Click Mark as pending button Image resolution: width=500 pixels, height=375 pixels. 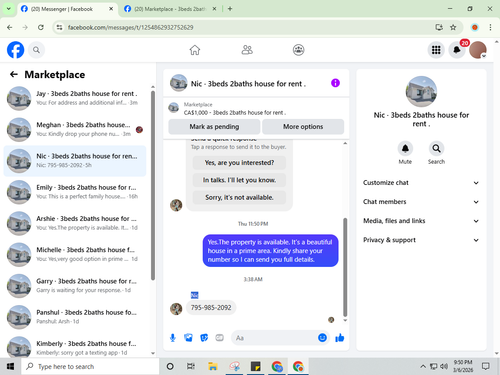[x=214, y=127]
